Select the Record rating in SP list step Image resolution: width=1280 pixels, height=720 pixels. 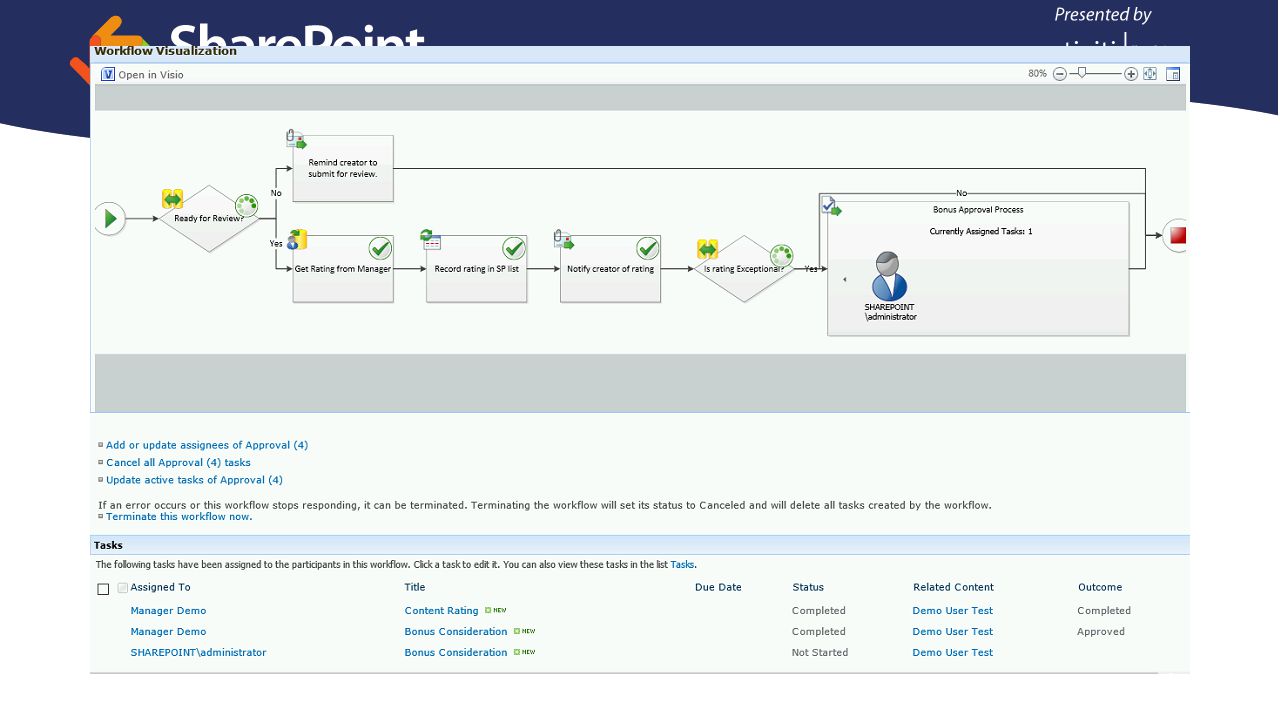pos(476,269)
